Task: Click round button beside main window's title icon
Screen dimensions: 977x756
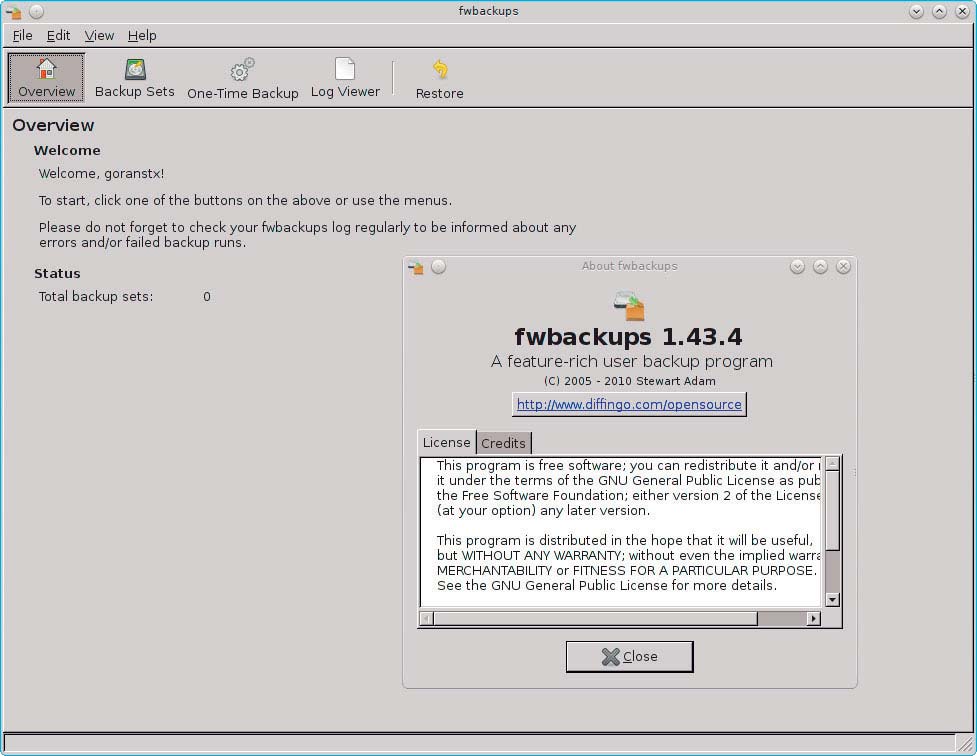Action: pos(36,11)
